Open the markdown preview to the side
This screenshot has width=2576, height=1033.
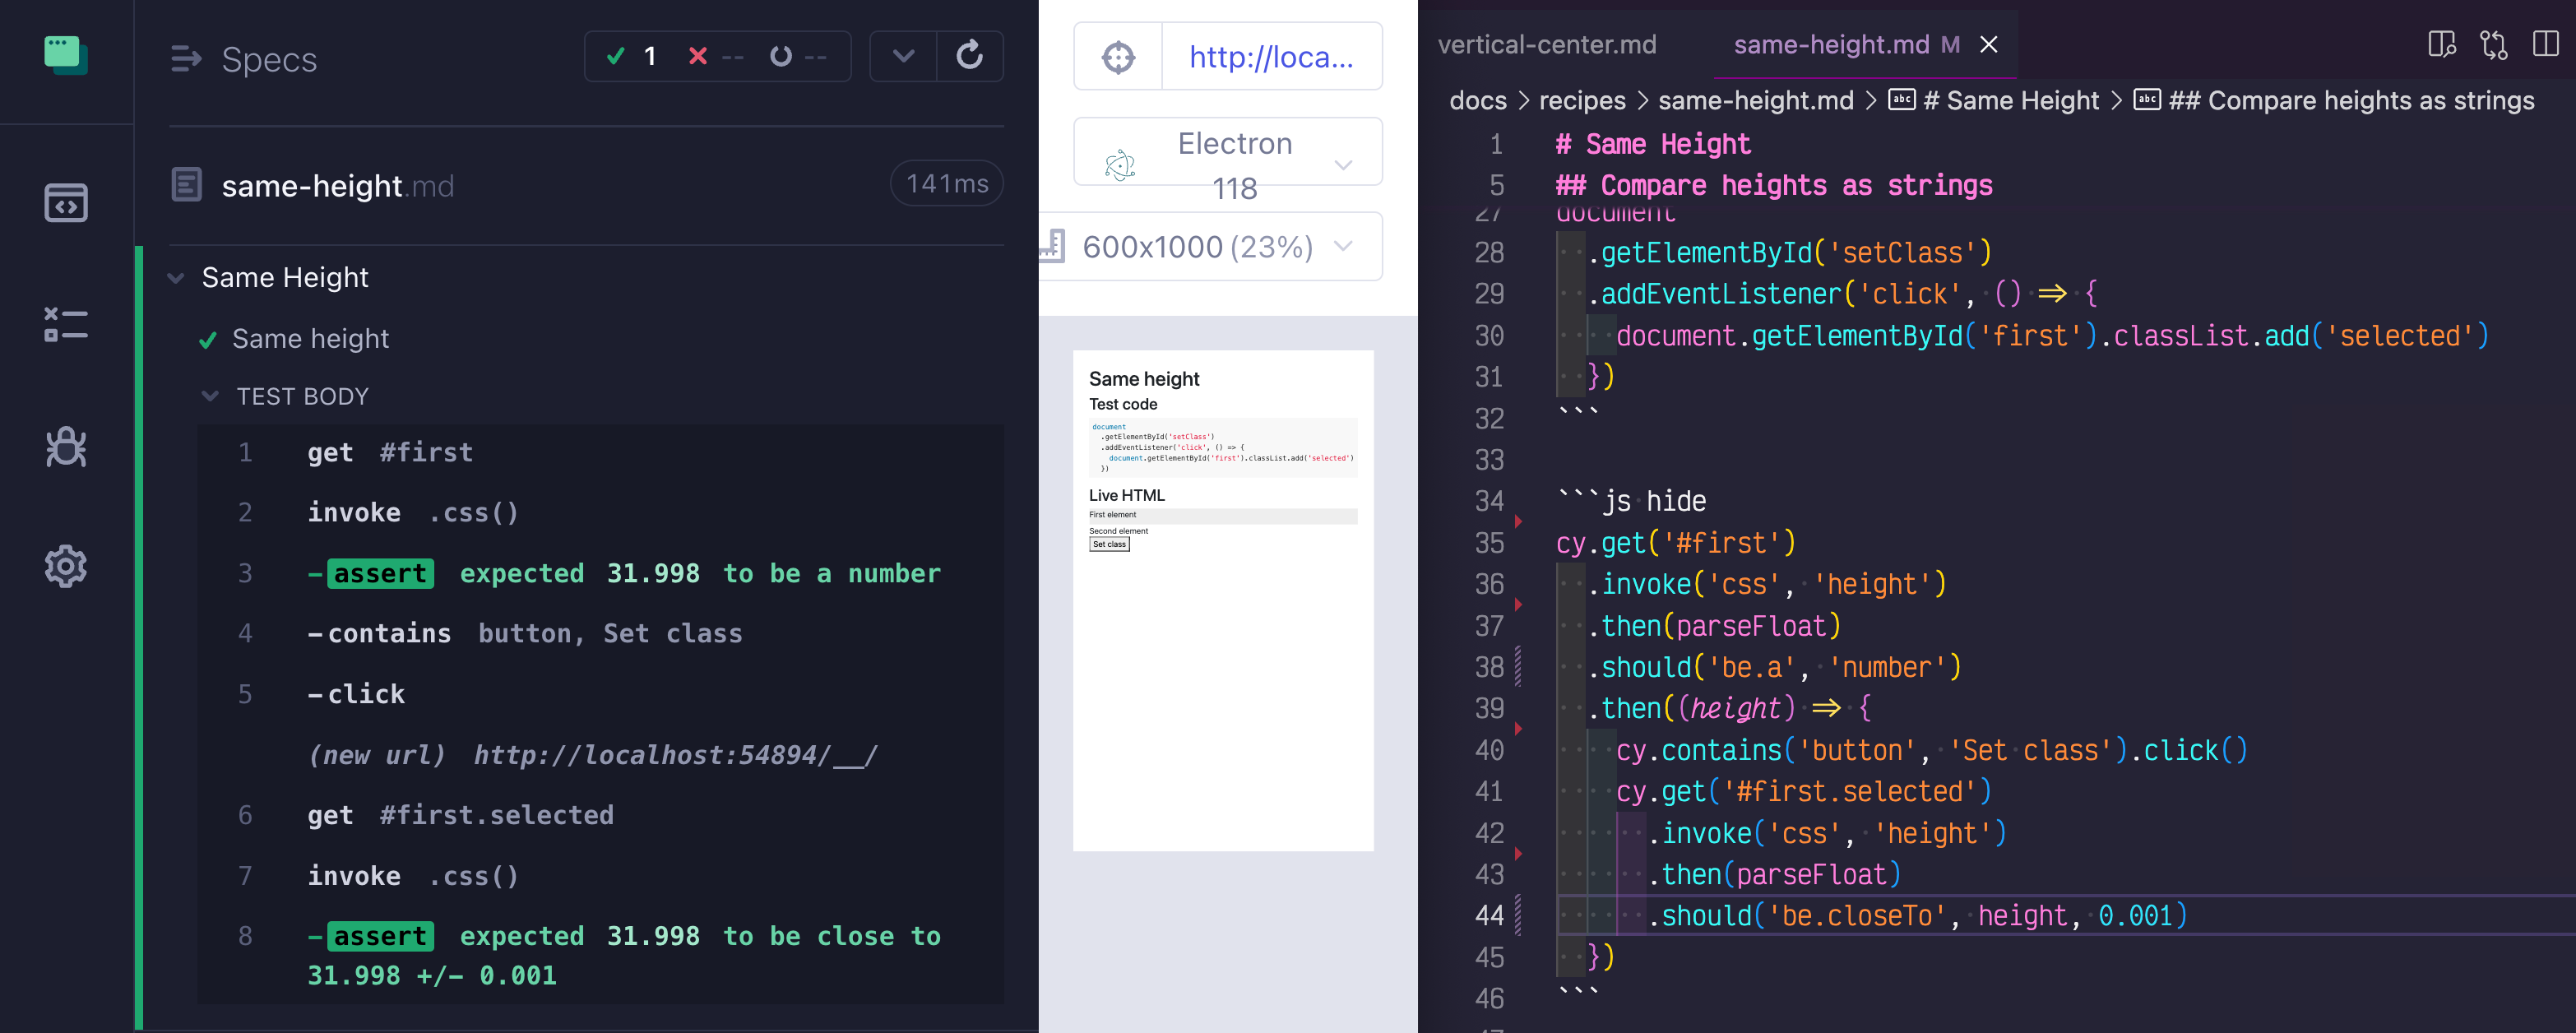pyautogui.click(x=2441, y=45)
